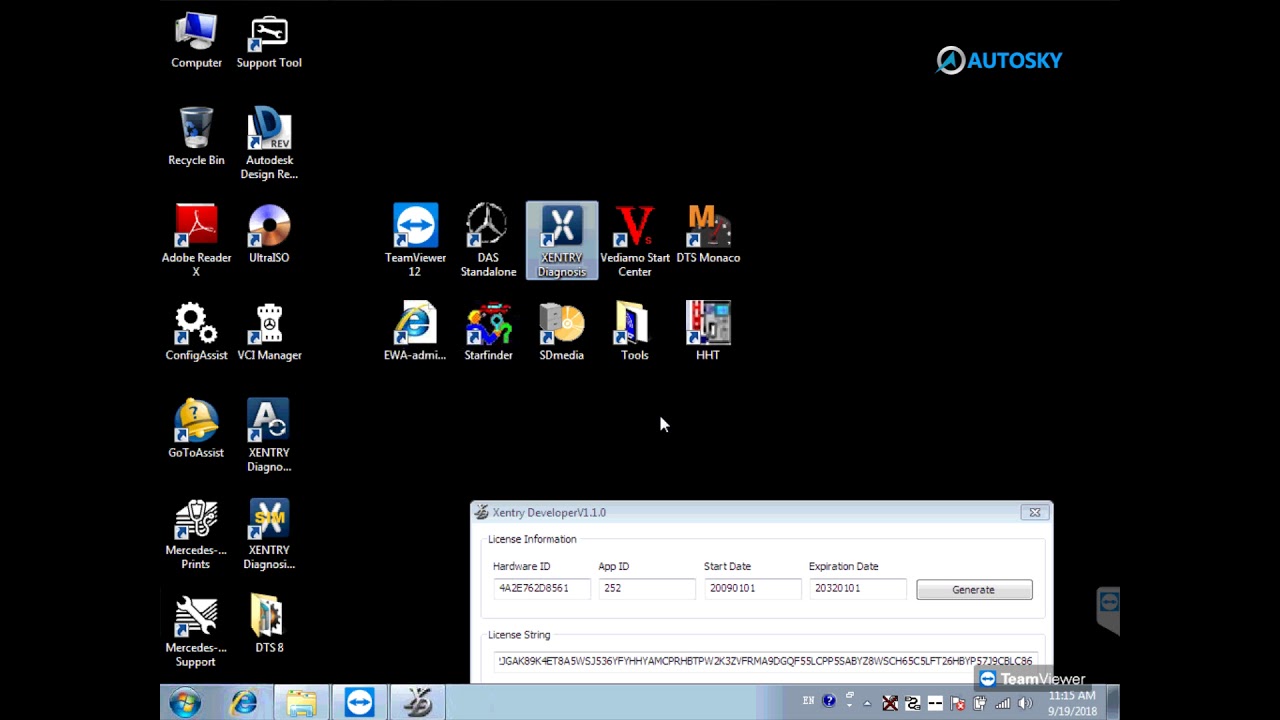Click the taskbar clock showing 11:15 AM

[x=1072, y=703]
